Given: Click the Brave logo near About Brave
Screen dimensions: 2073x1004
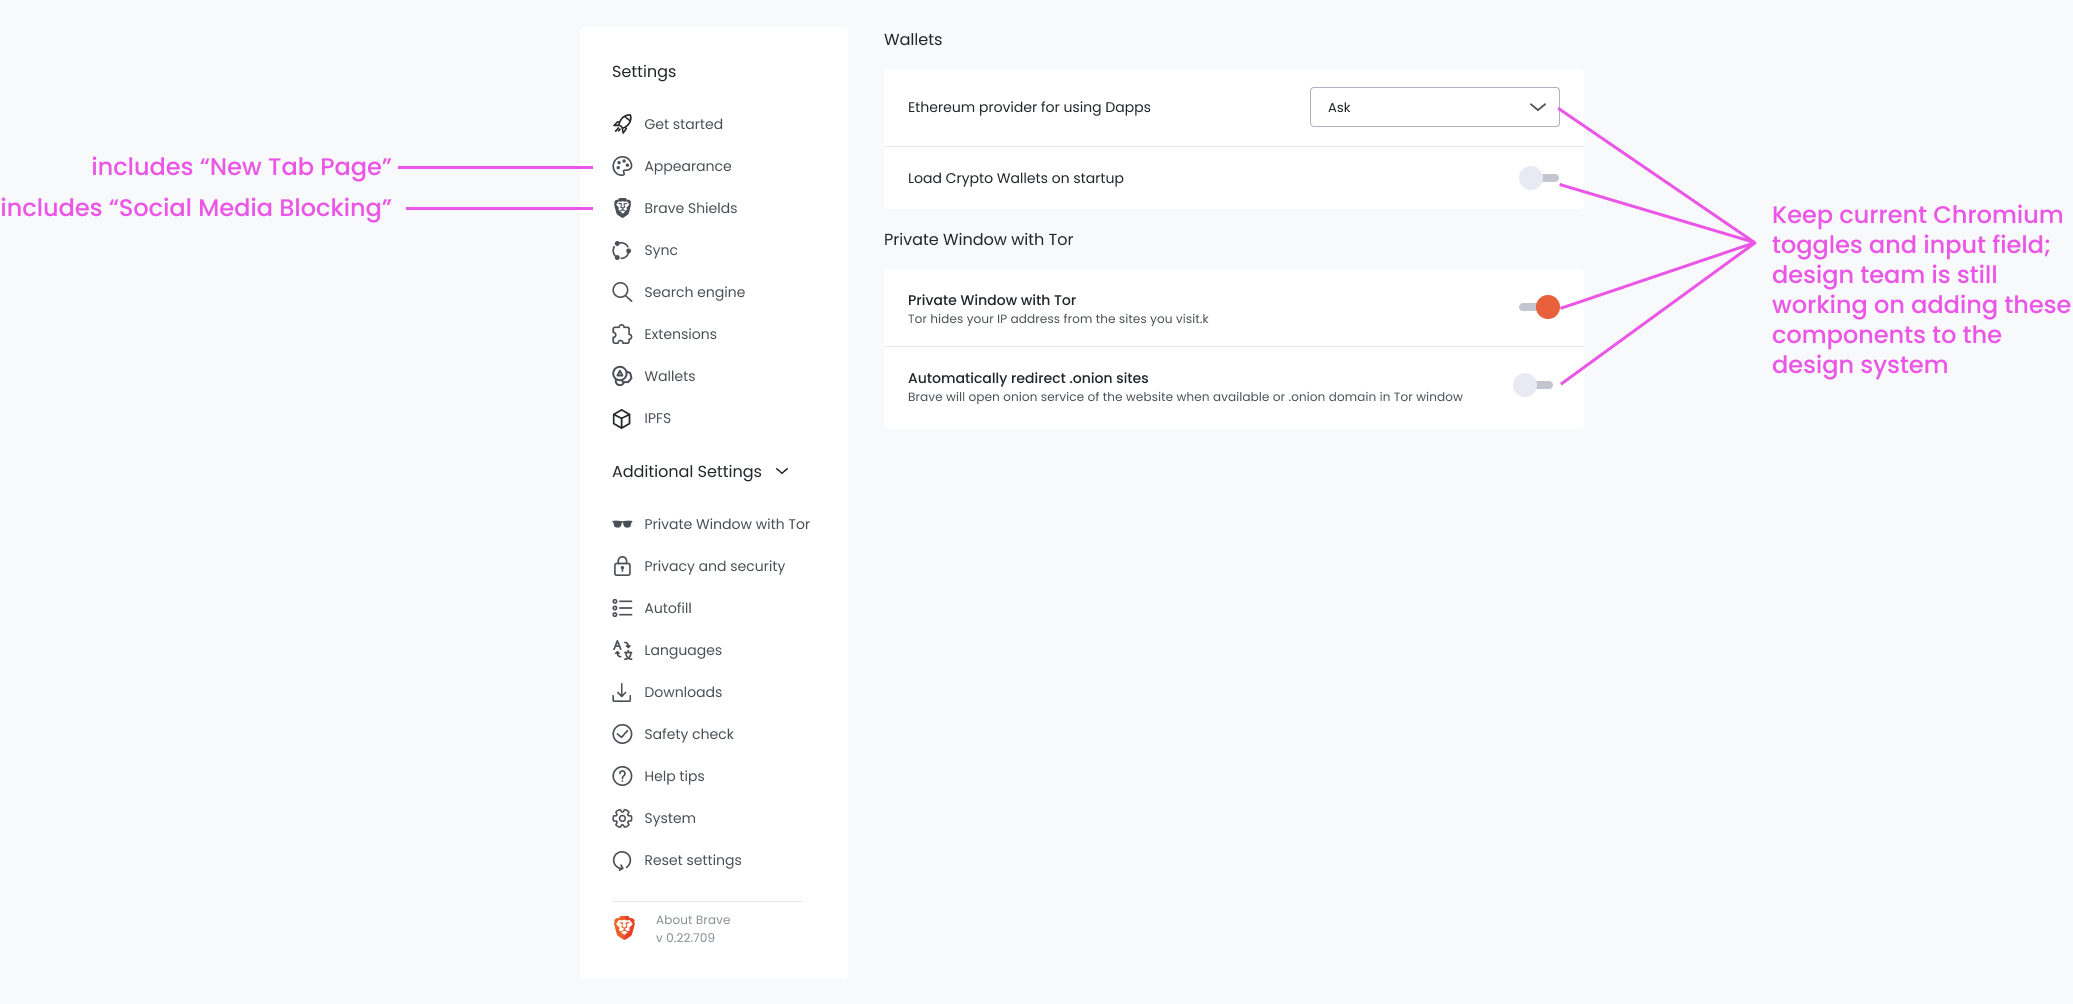Looking at the screenshot, I should [624, 928].
